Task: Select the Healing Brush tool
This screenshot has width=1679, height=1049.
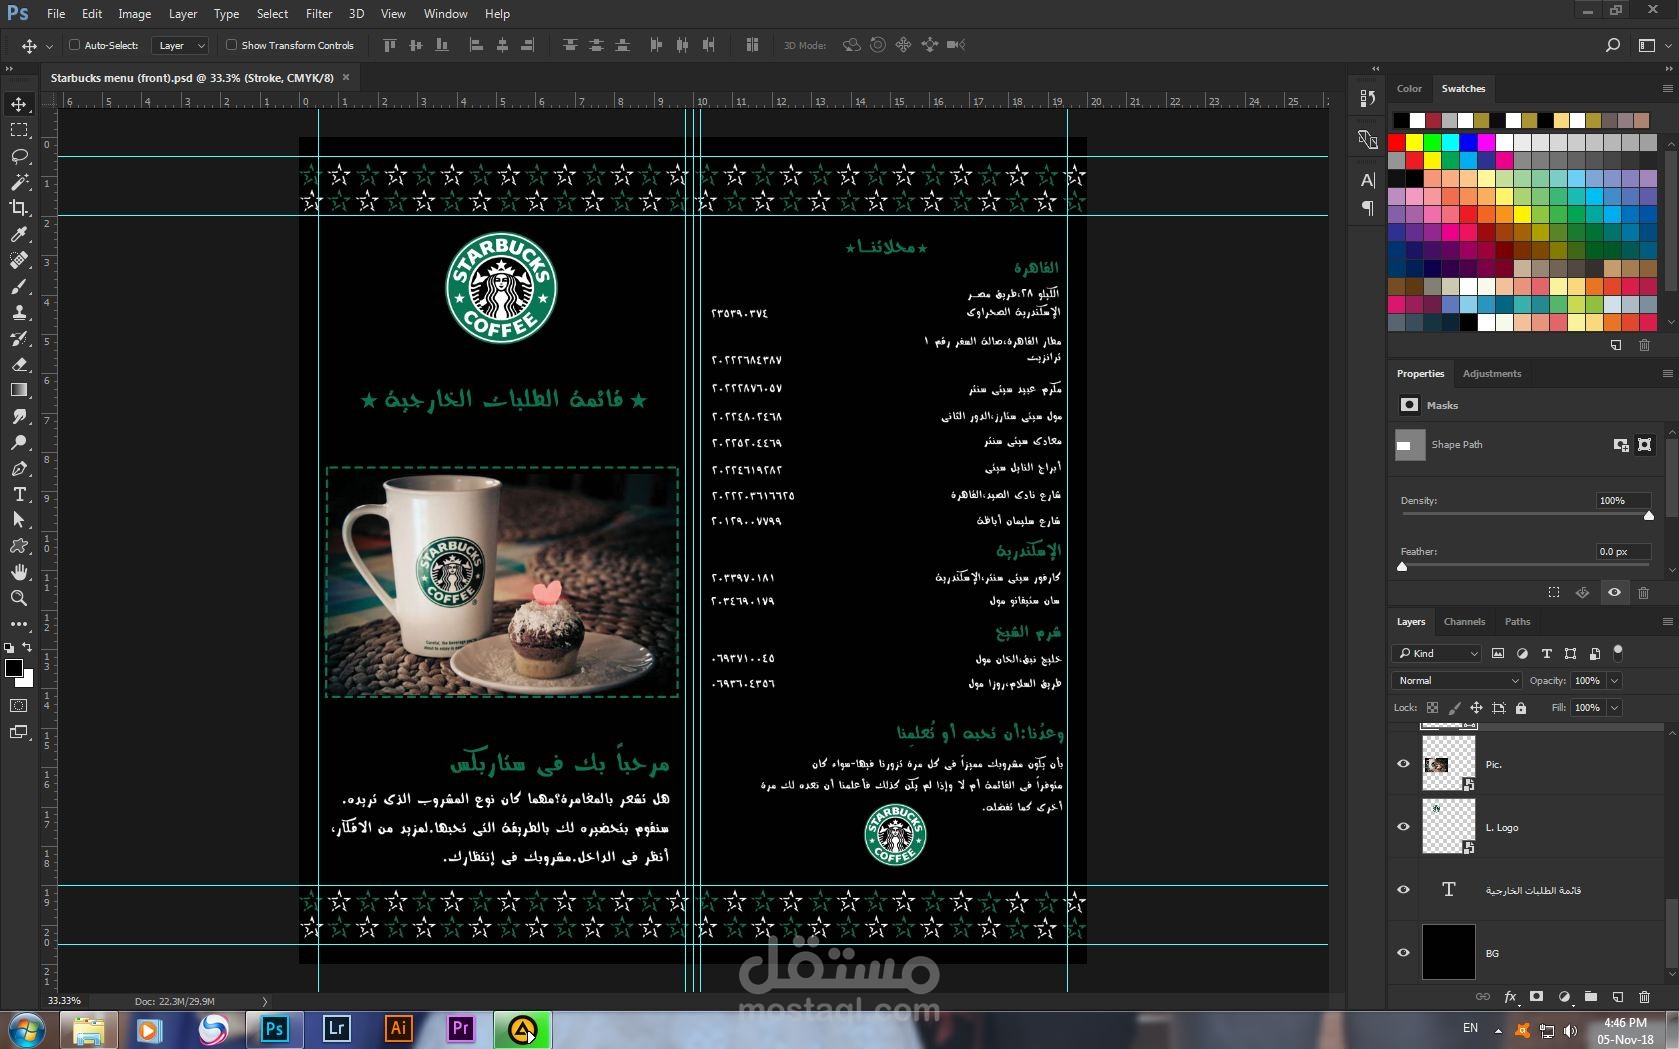Action: pyautogui.click(x=19, y=260)
